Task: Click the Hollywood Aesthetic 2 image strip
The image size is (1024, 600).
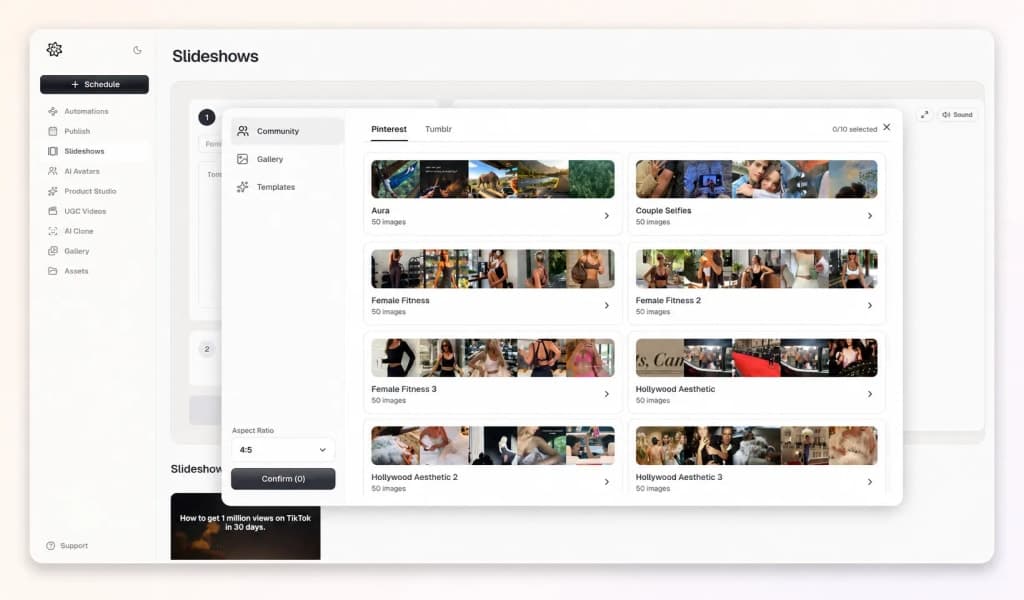Action: click(492, 445)
